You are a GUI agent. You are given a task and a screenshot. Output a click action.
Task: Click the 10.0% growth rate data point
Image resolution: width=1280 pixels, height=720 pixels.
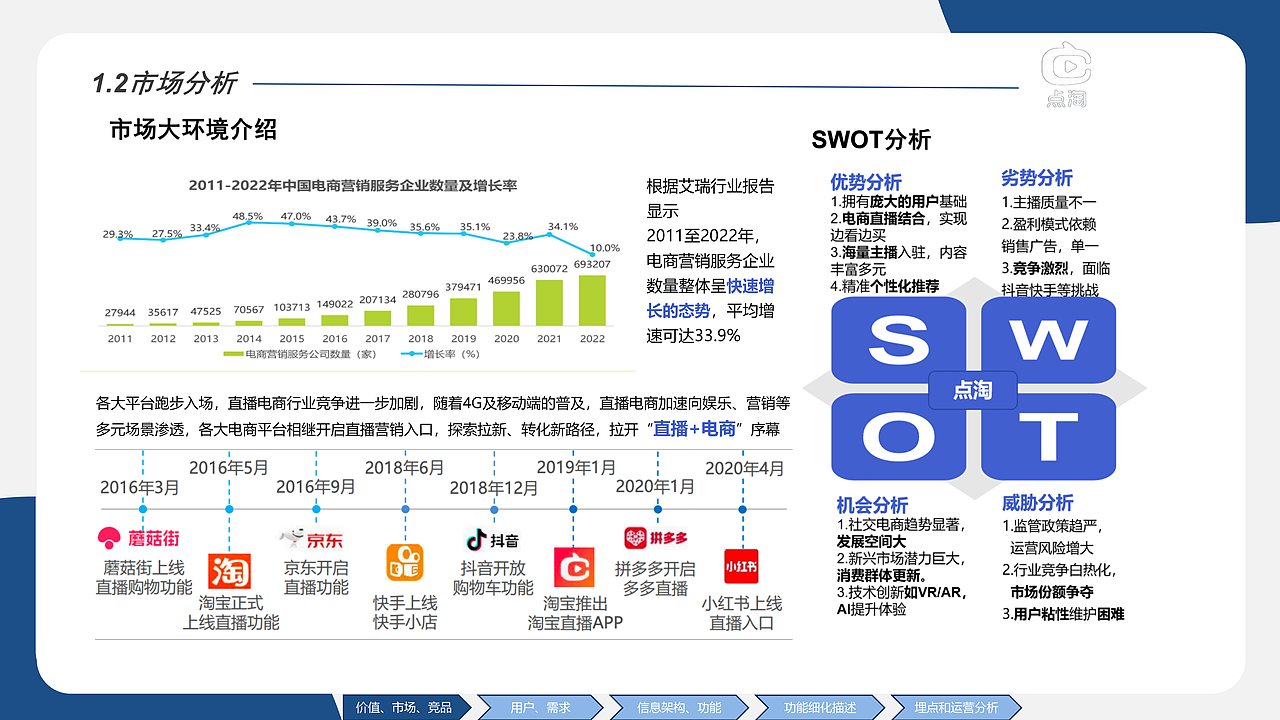tap(592, 256)
